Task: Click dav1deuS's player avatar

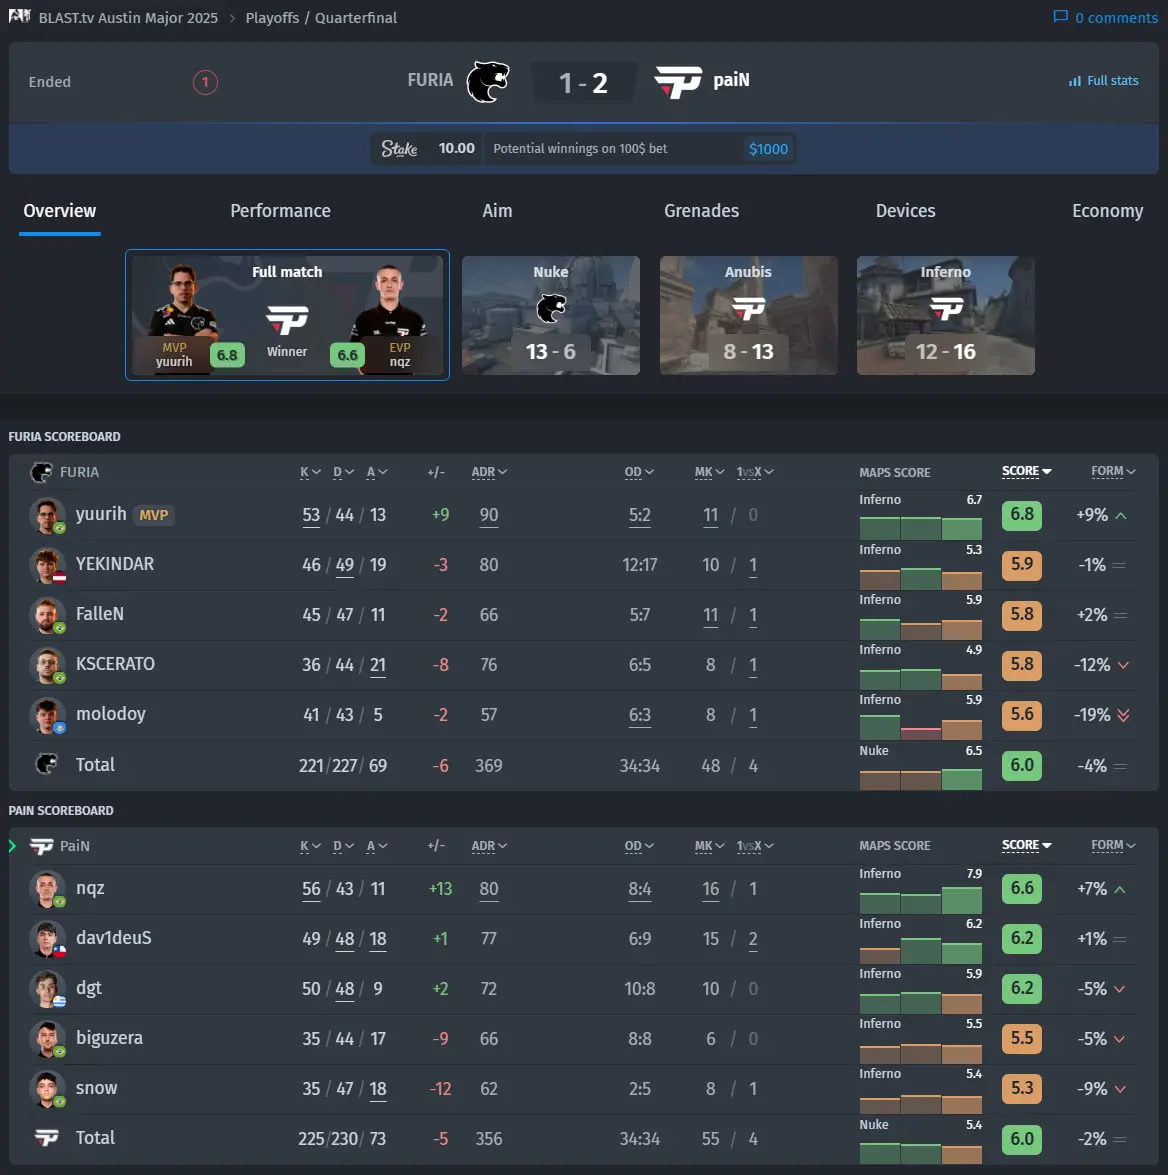Action: pos(46,939)
